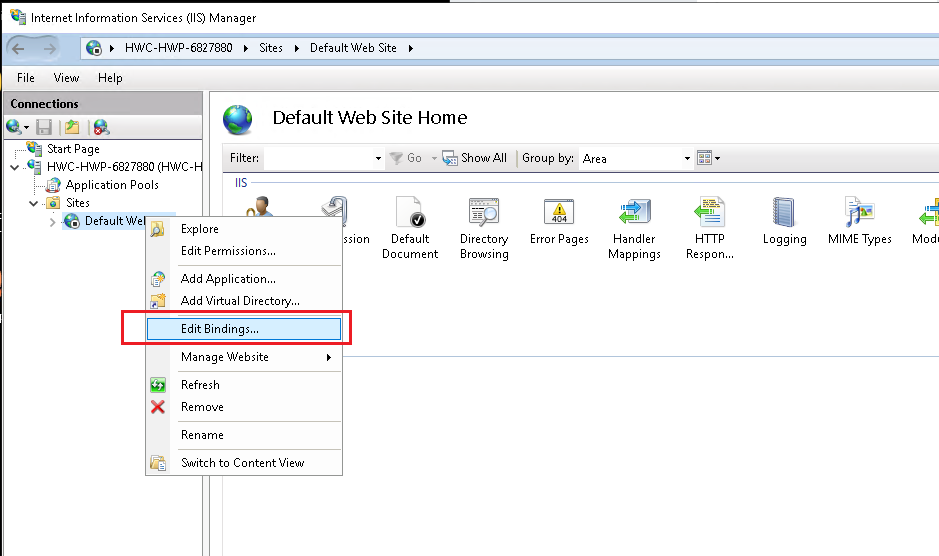939x556 pixels.
Task: Click Default Web Site in breadcrumb
Action: point(353,48)
